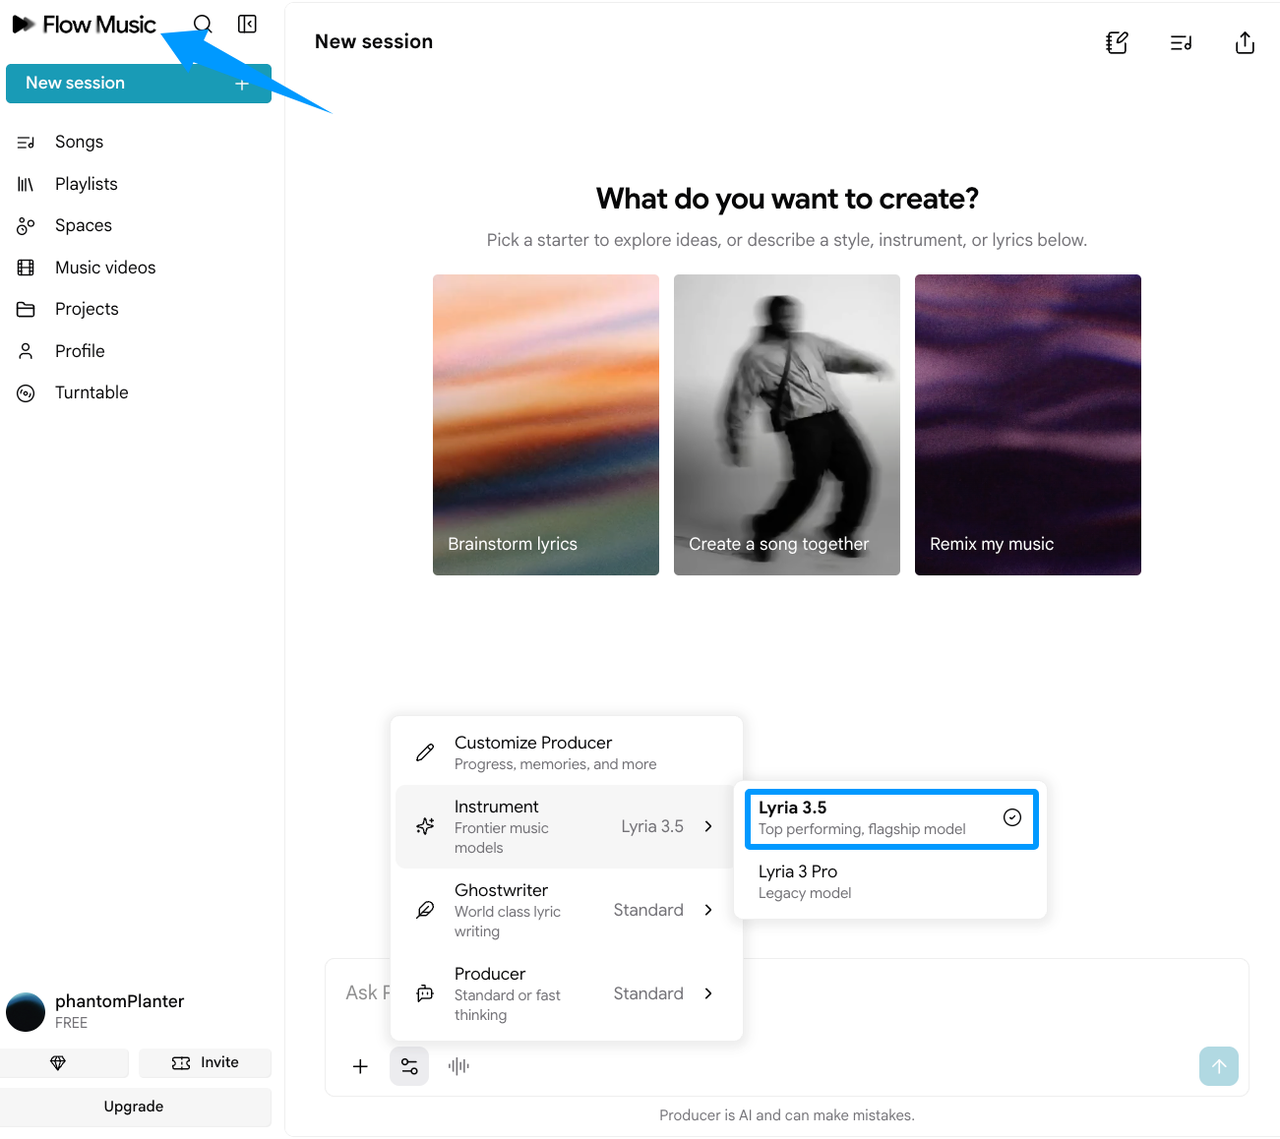Expand the Instrument model submenu chevron
The height and width of the screenshot is (1139, 1280).
point(708,826)
